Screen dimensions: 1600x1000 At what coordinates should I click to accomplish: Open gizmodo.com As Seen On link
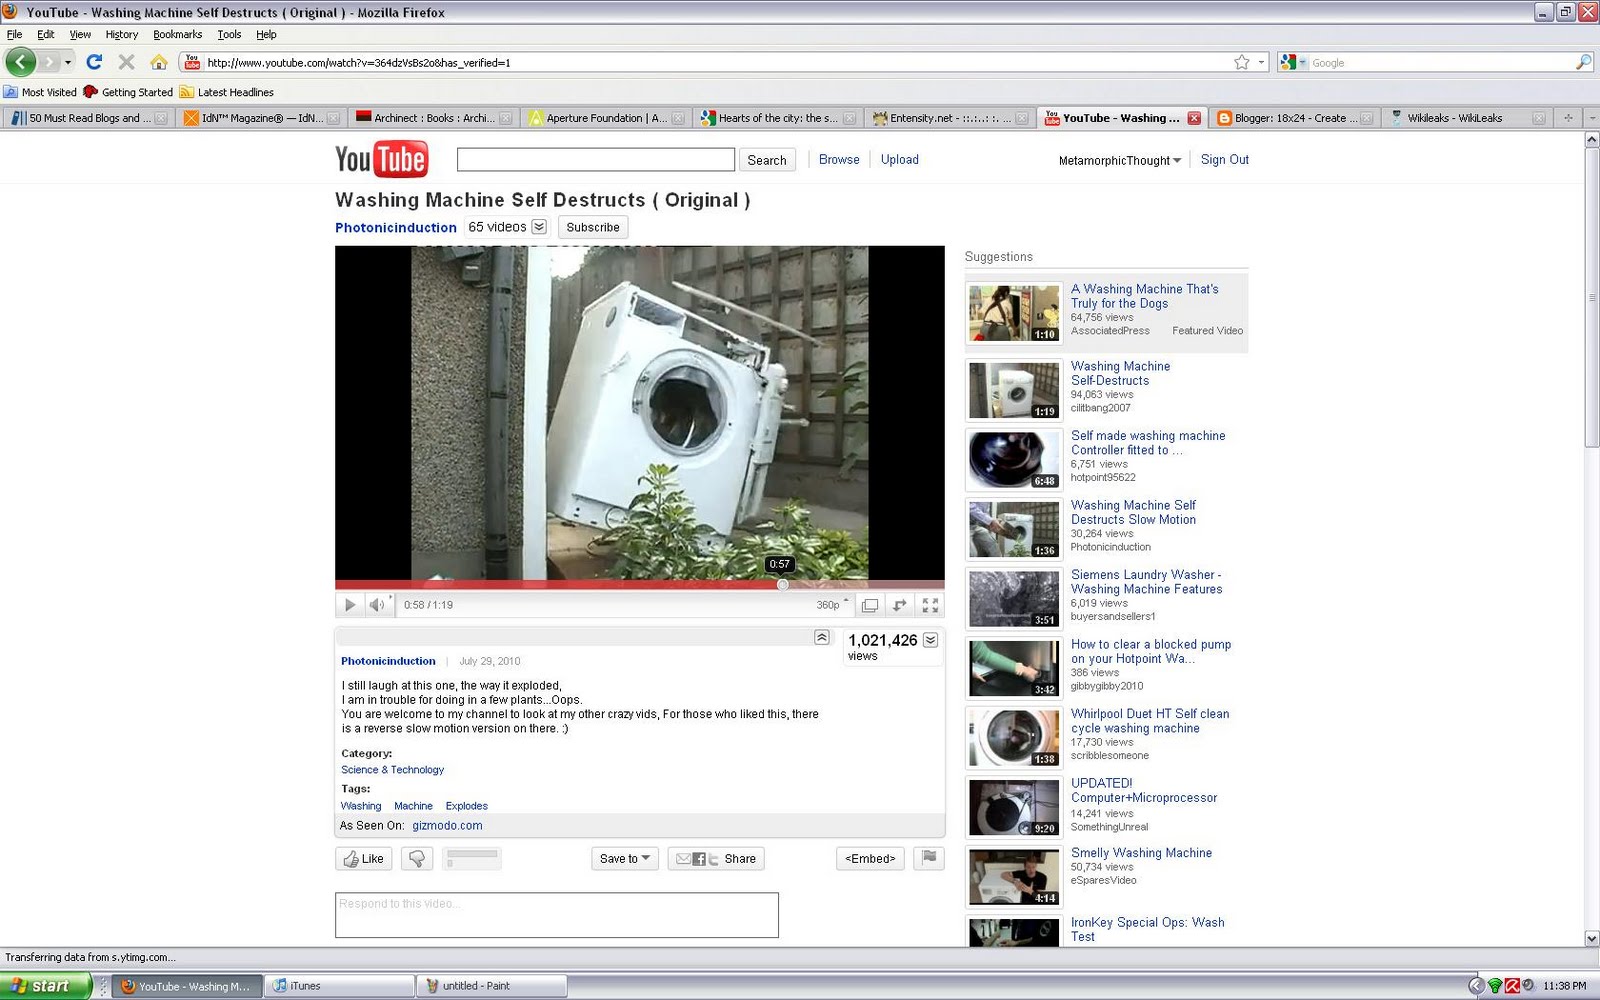[447, 826]
